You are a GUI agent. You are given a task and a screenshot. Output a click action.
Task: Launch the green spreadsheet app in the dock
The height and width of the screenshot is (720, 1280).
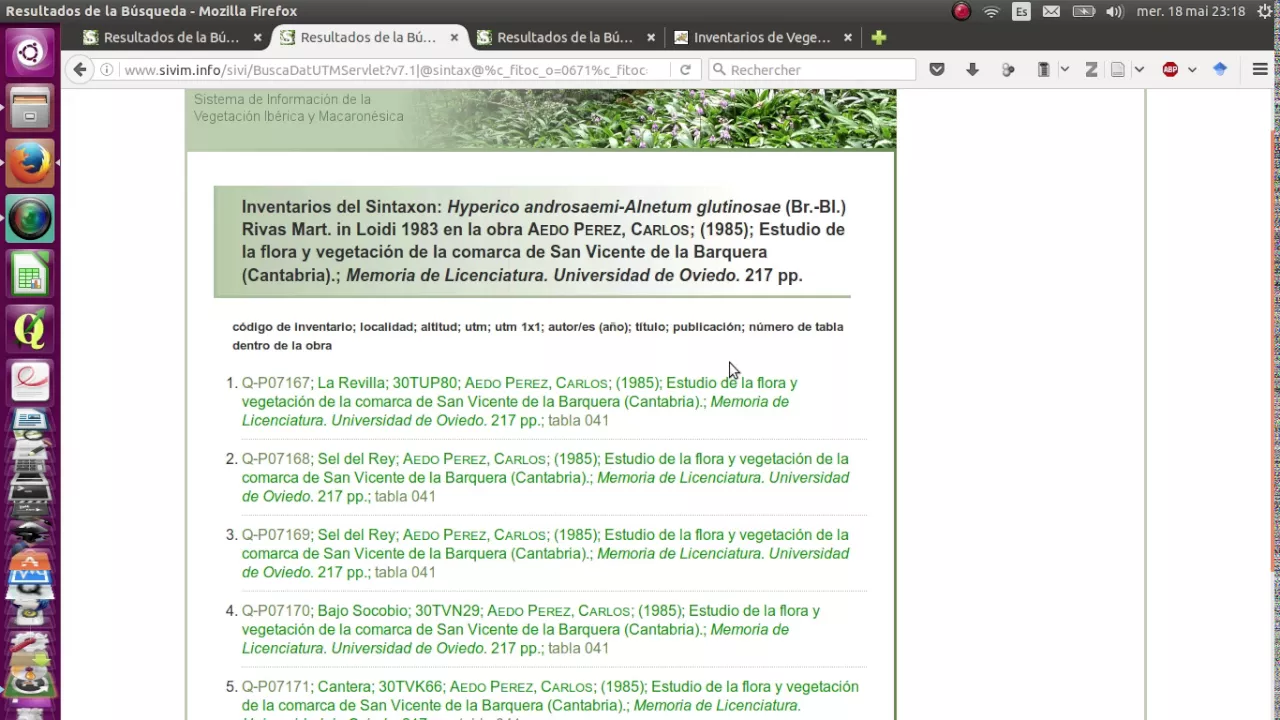coord(29,274)
